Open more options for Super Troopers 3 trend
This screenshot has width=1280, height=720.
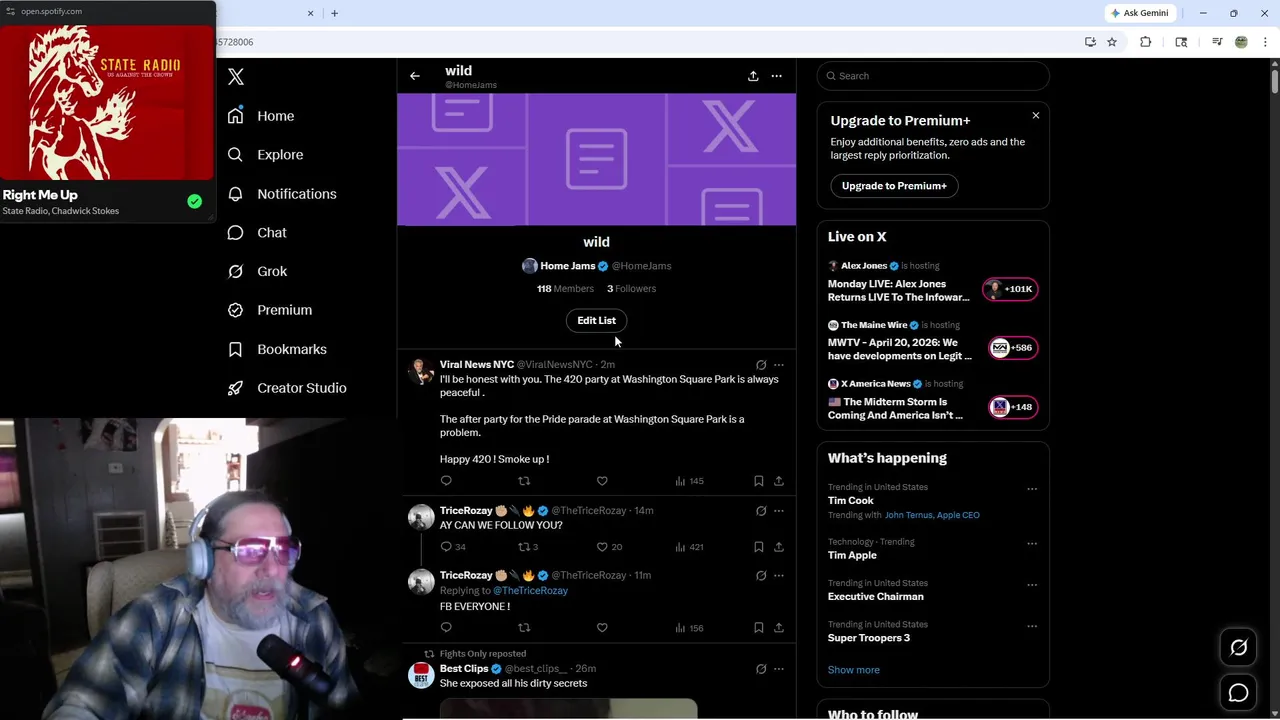[1032, 626]
